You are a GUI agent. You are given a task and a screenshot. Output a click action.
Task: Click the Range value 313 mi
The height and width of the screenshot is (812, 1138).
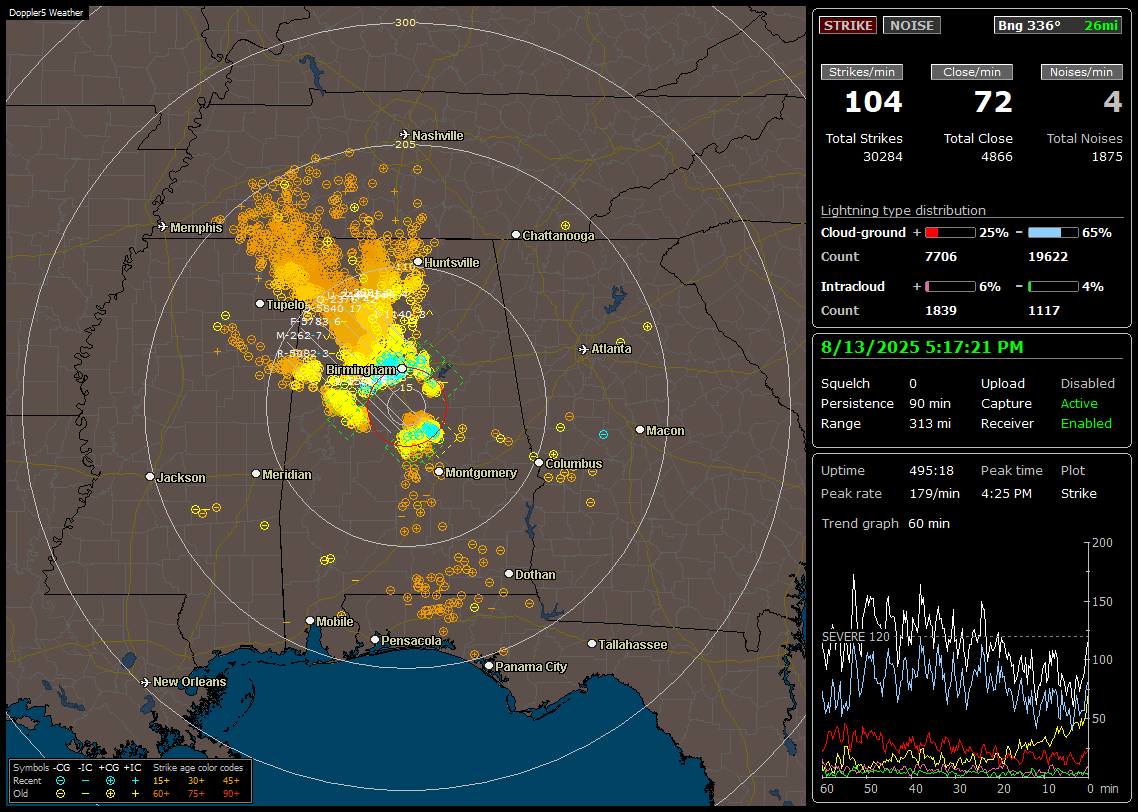[x=930, y=424]
